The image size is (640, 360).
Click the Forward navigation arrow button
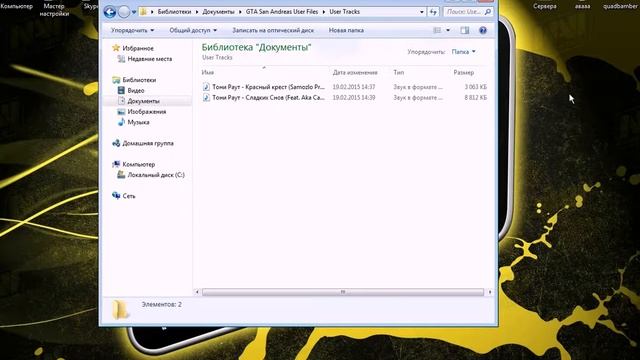[124, 12]
